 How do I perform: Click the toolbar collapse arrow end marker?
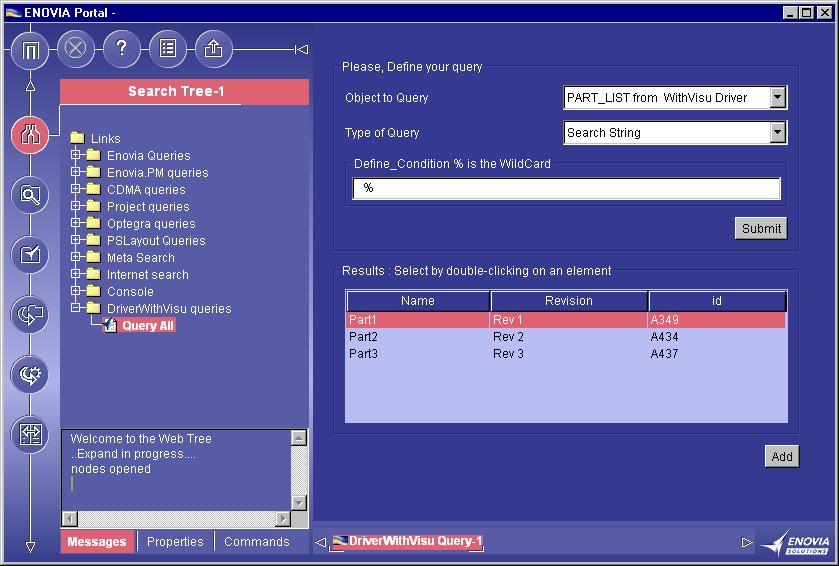coord(301,49)
